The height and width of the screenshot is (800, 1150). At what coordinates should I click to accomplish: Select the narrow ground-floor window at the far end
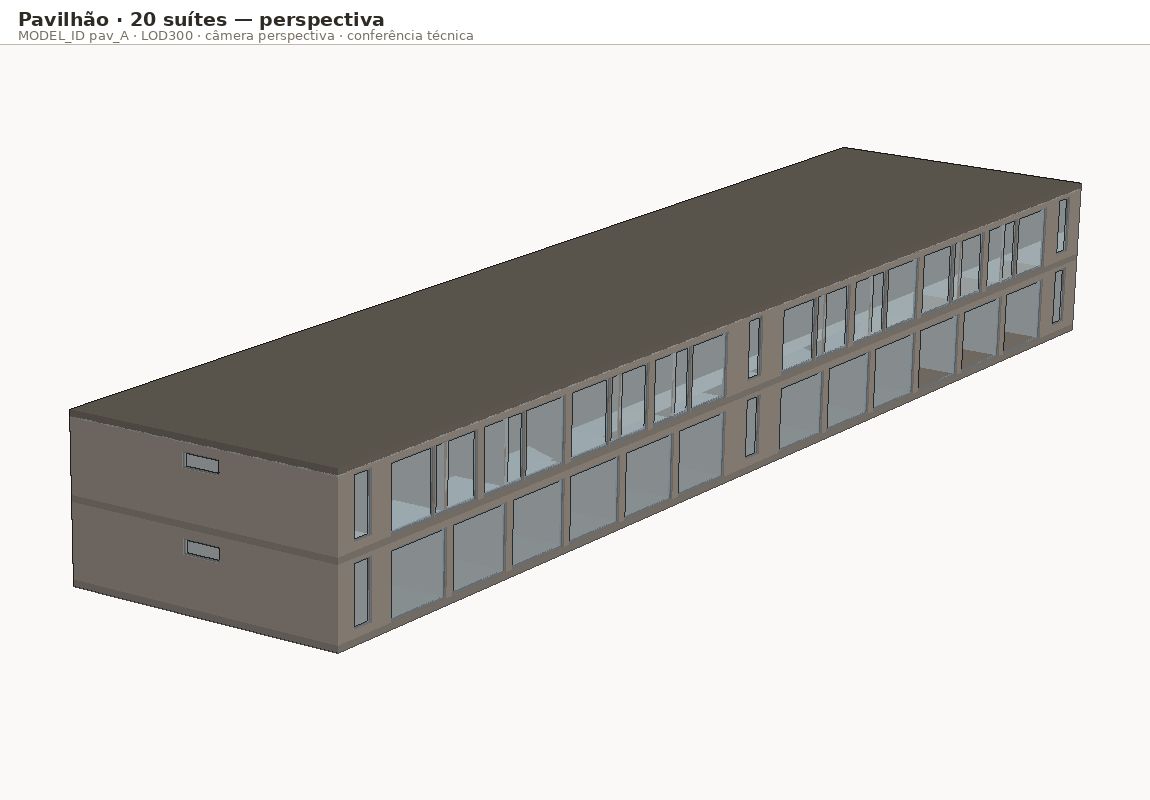(x=1058, y=296)
